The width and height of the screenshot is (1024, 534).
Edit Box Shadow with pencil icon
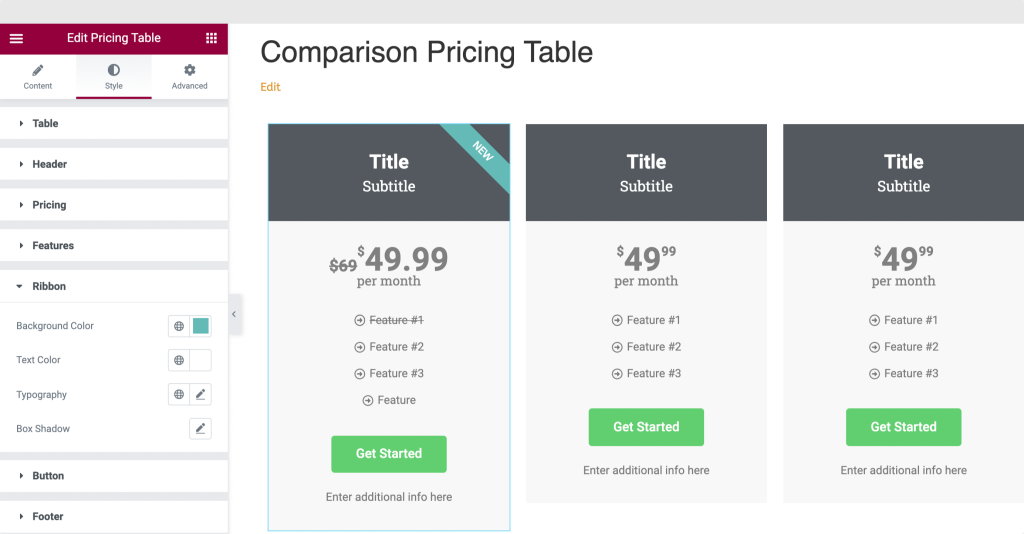tap(200, 429)
